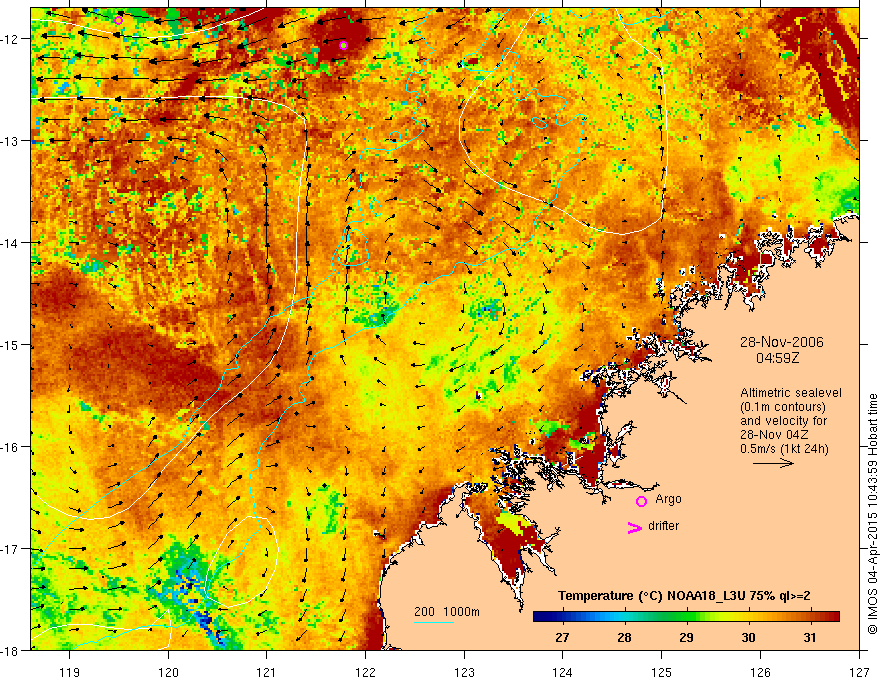This screenshot has width=880, height=680.
Task: Click the longitude label 124
Action: click(563, 672)
